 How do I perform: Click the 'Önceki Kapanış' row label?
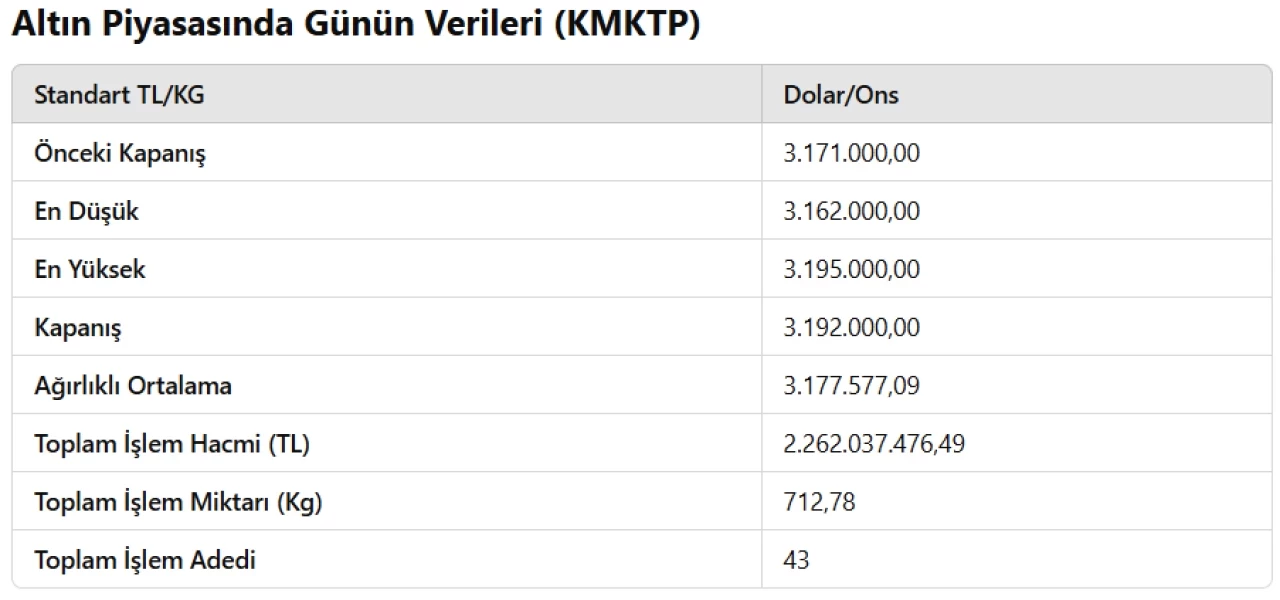coord(120,153)
